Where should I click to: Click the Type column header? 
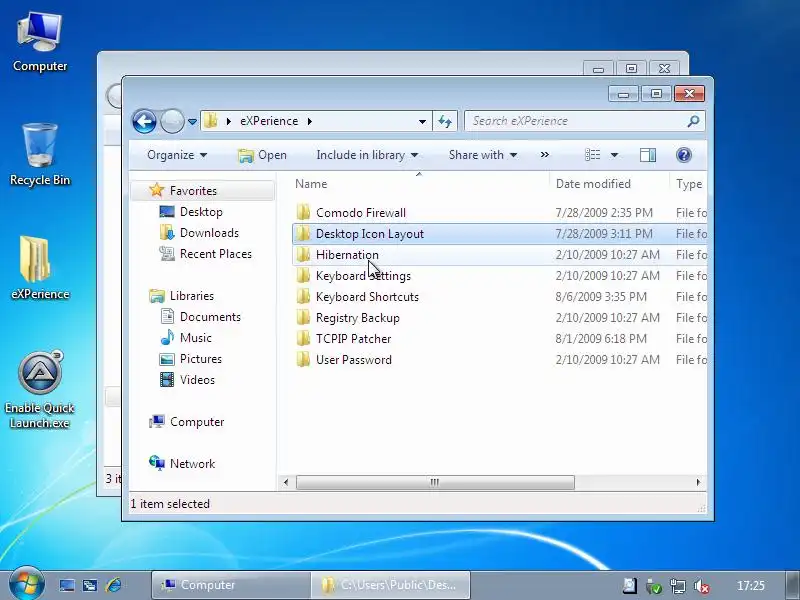pyautogui.click(x=689, y=184)
